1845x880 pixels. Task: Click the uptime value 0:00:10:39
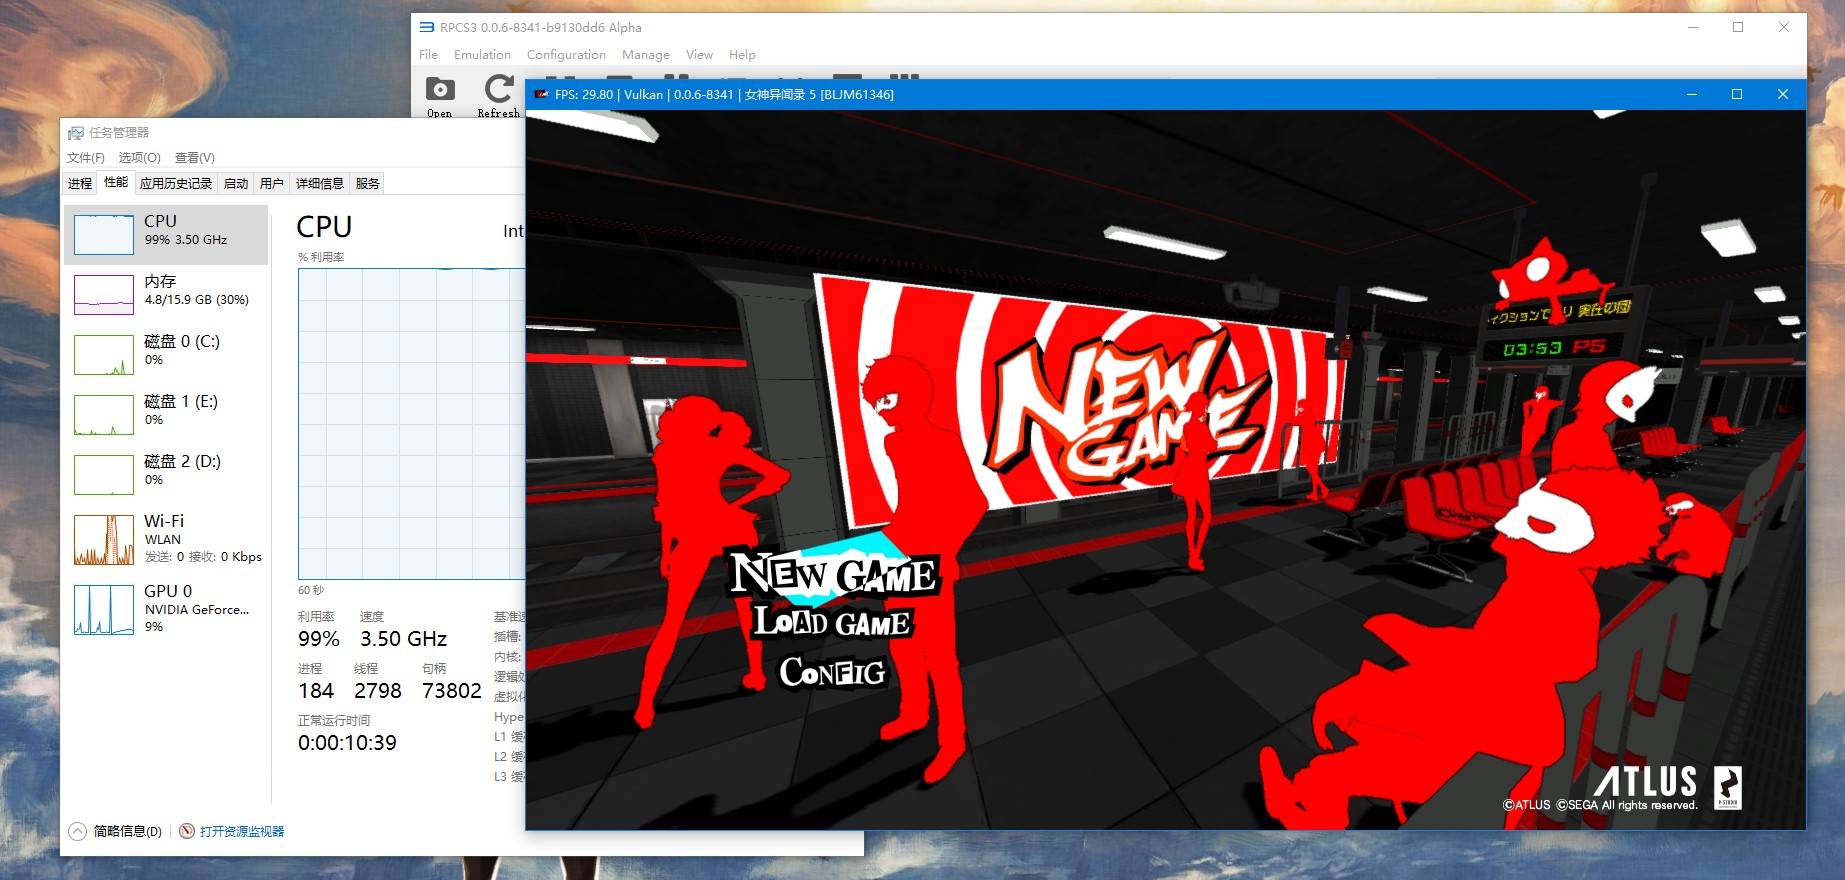347,743
